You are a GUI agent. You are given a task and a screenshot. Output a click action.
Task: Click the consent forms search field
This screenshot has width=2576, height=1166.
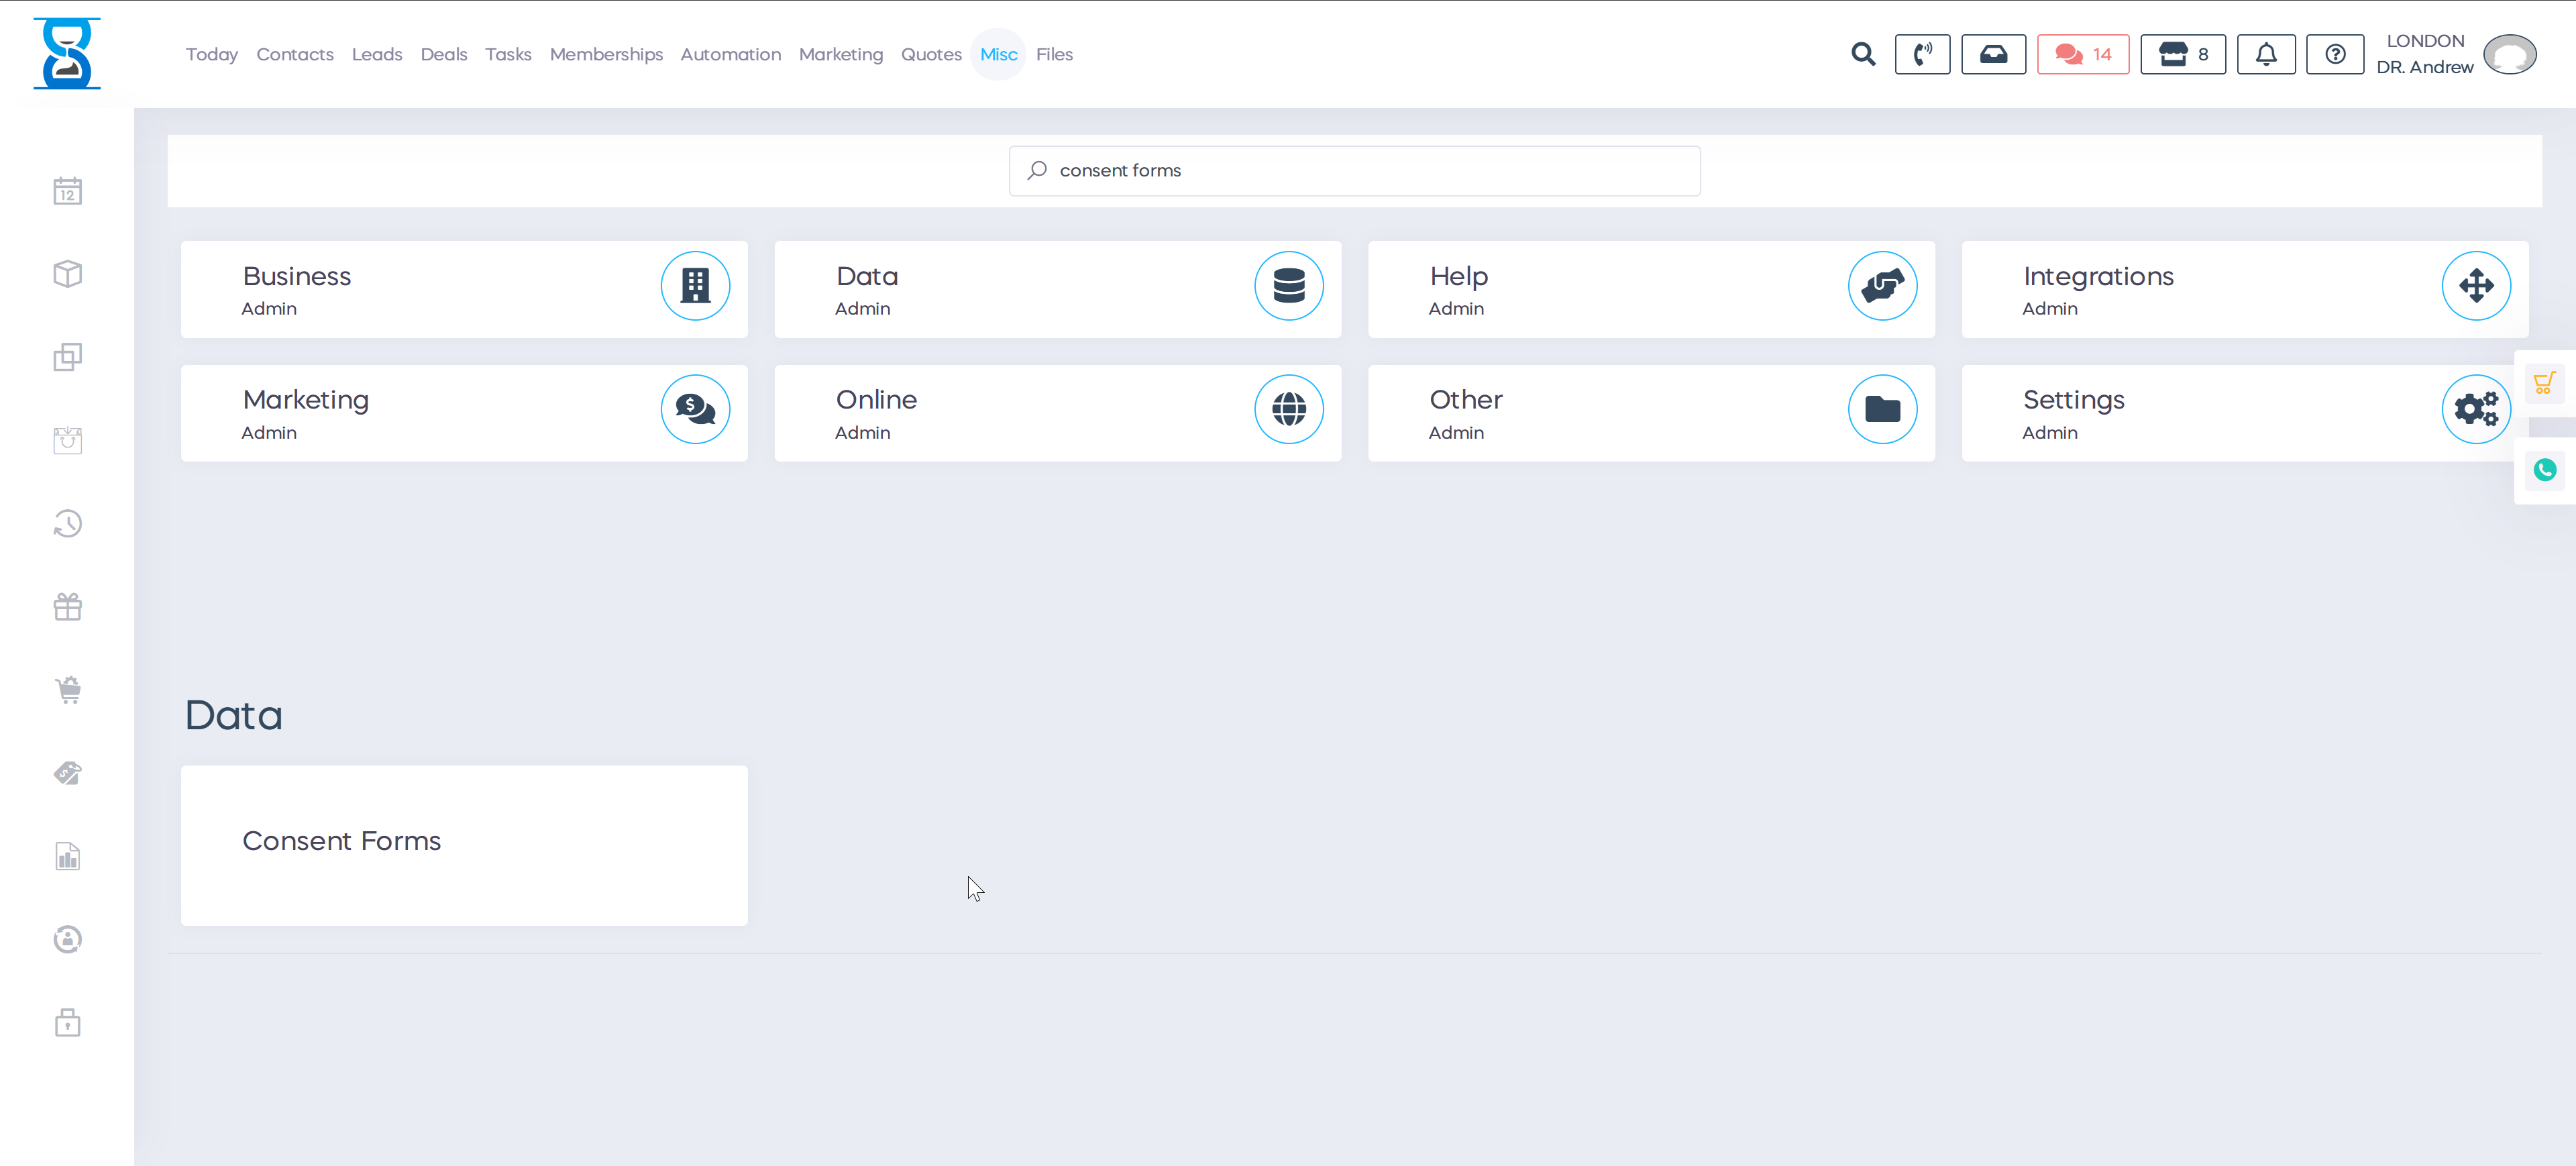[1354, 171]
